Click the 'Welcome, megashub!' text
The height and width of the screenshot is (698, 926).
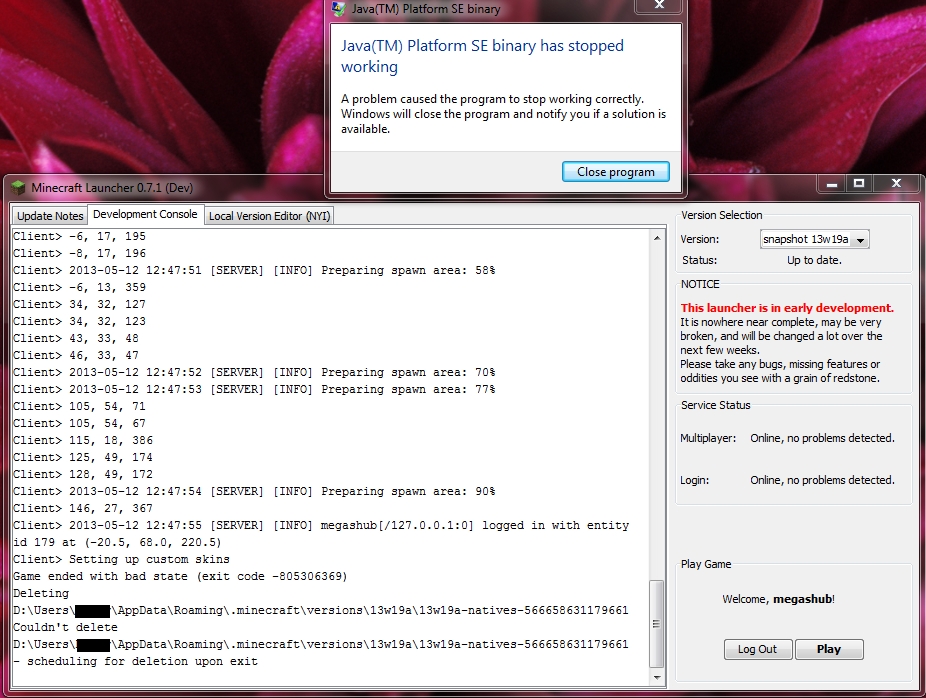[x=778, y=599]
